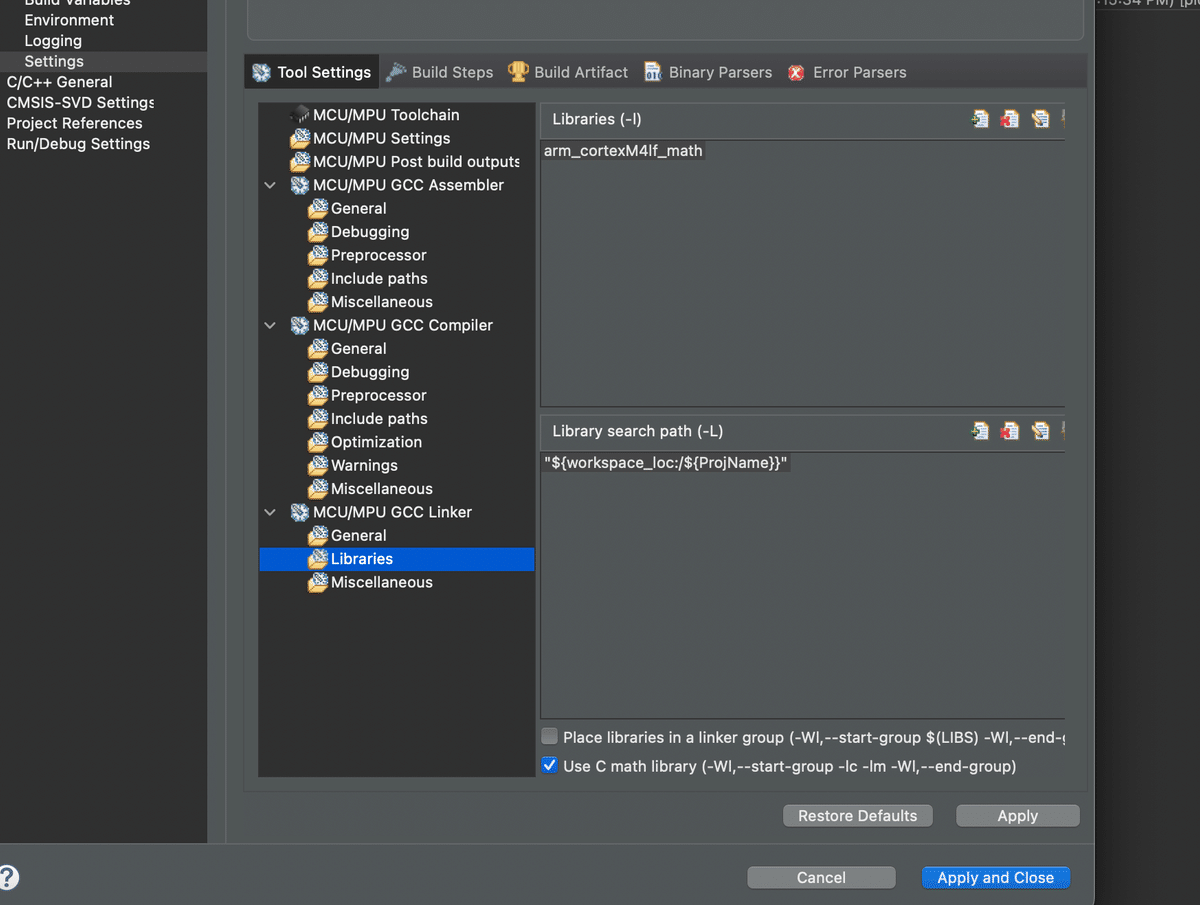
Task: Add a new library entry
Action: (979, 118)
